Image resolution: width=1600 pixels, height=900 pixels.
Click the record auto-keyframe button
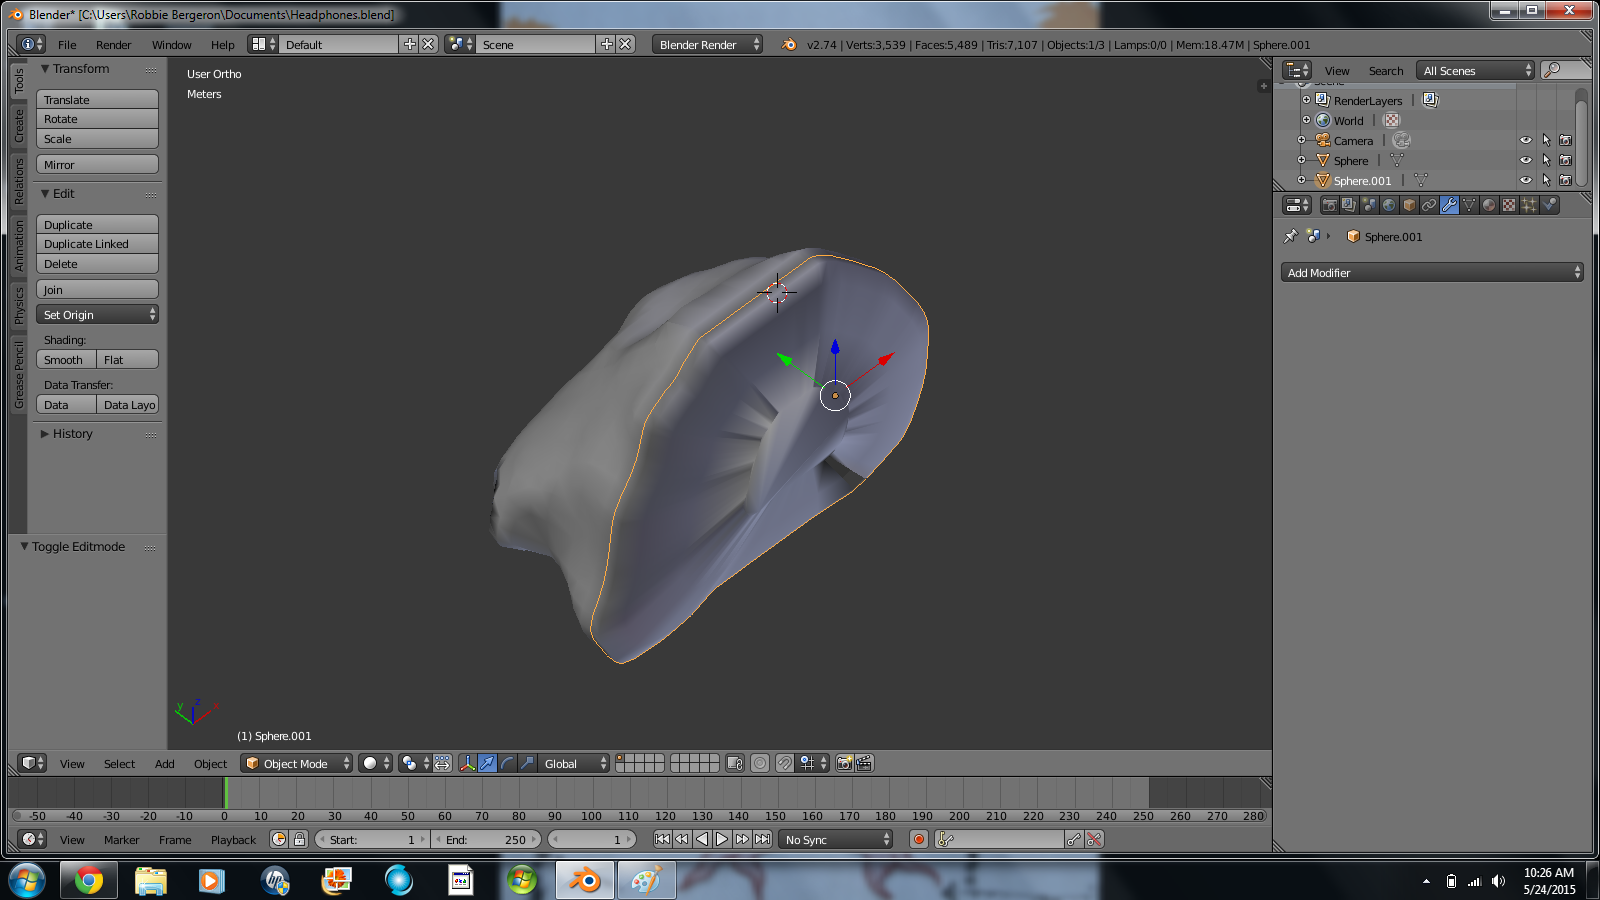[919, 839]
